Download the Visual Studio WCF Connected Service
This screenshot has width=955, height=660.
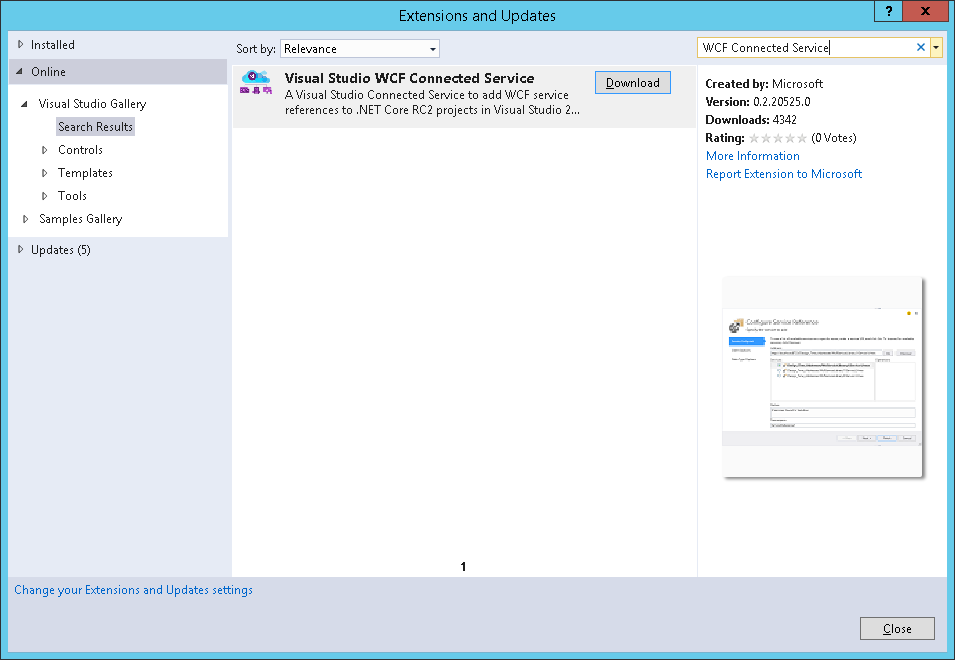[633, 83]
